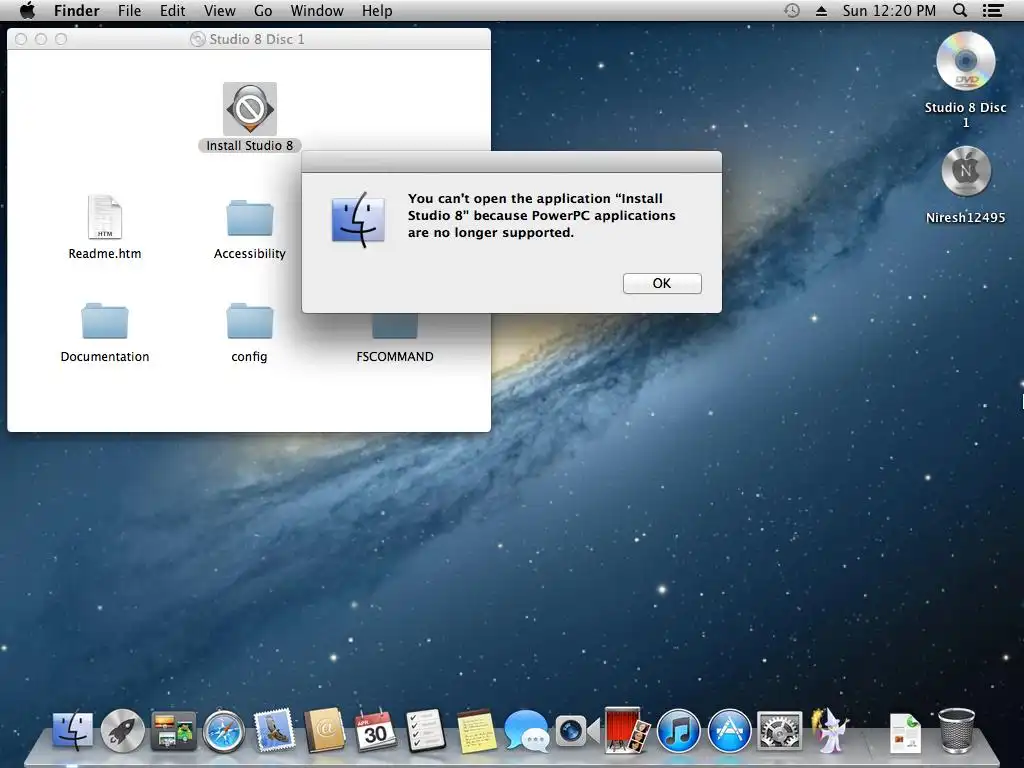Select the config folder
This screenshot has height=768, width=1024.
click(x=249, y=321)
